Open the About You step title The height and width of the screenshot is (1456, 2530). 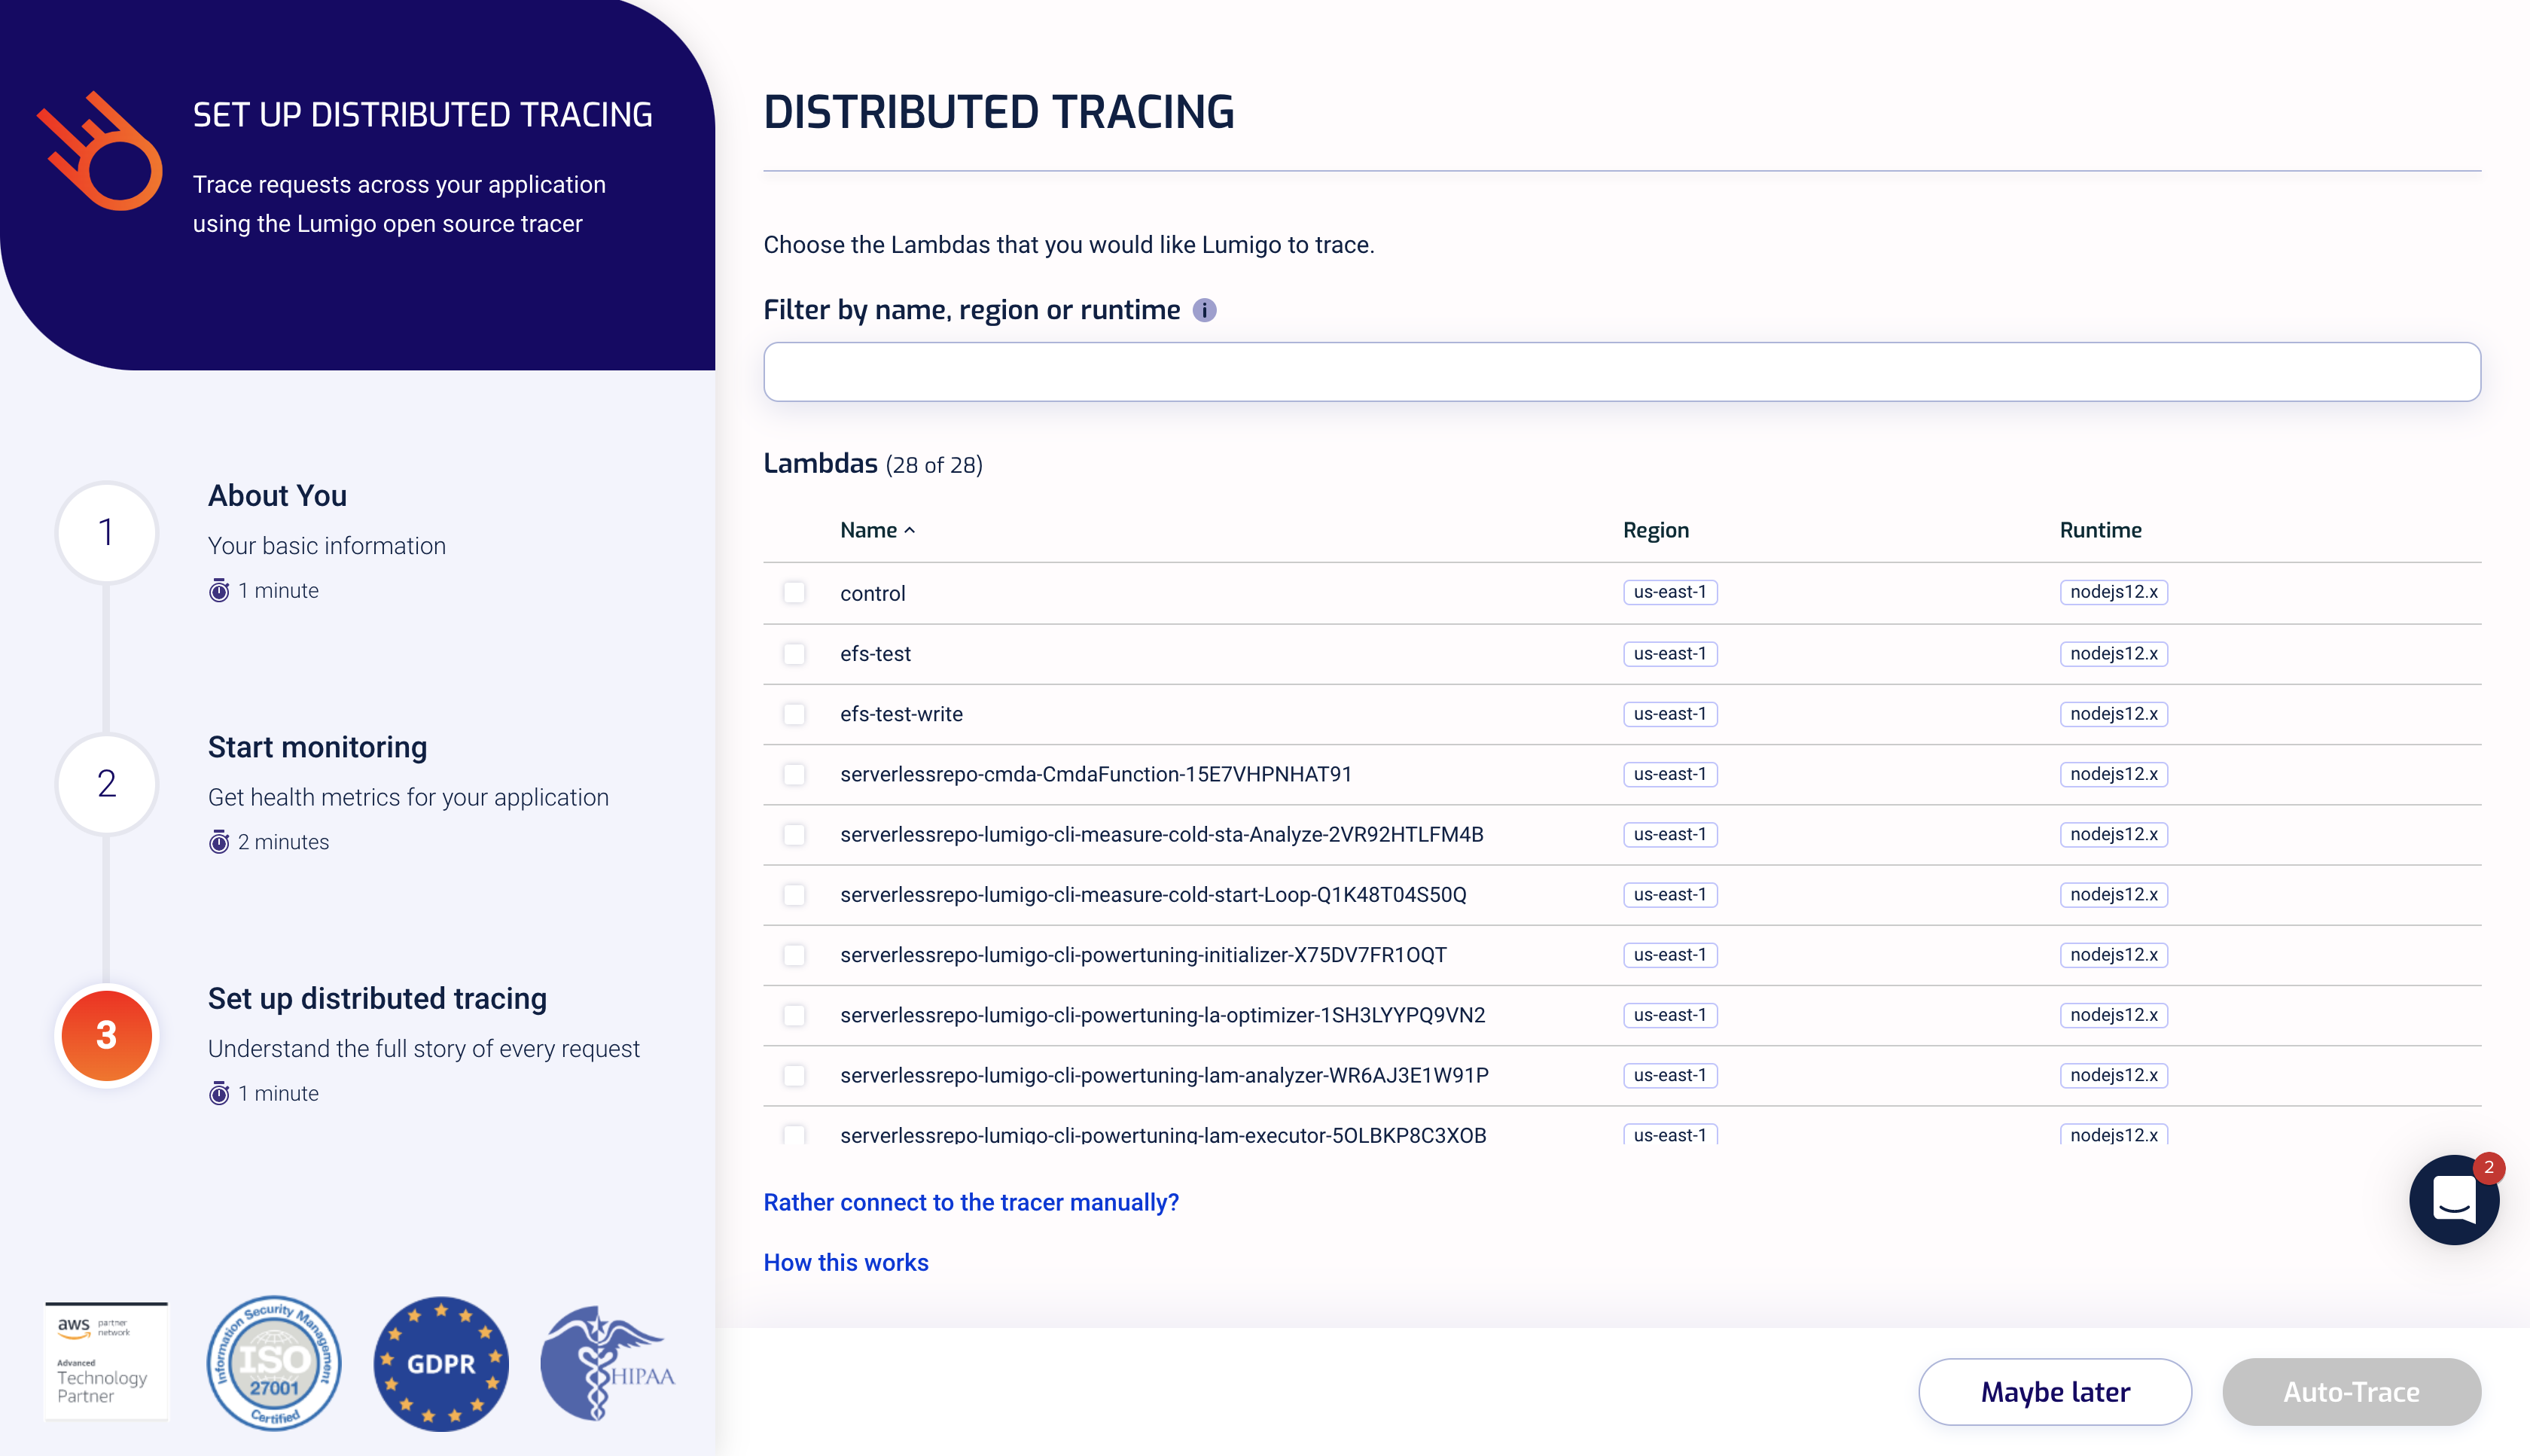[x=277, y=496]
